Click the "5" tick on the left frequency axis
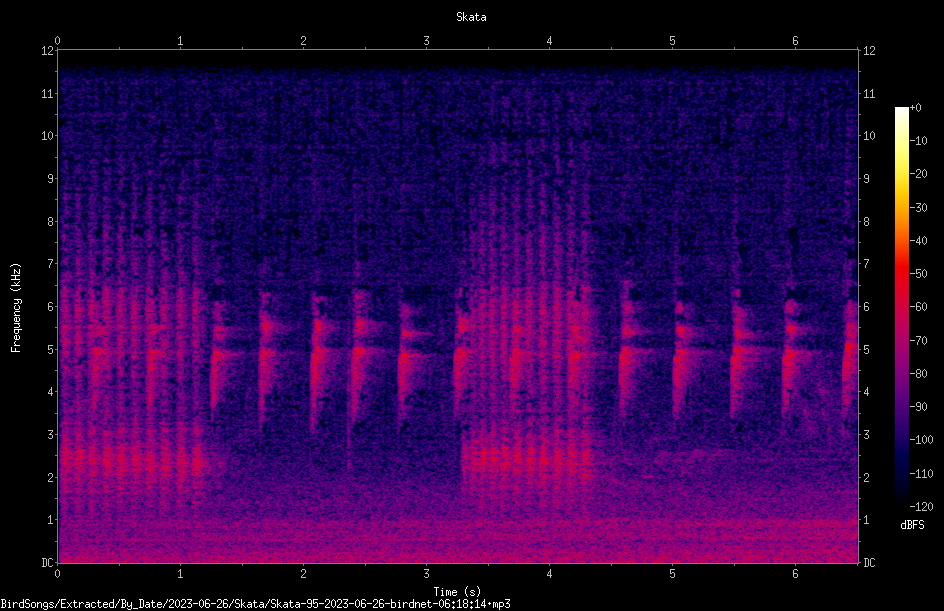Viewport: 944px width, 611px height. pyautogui.click(x=50, y=349)
